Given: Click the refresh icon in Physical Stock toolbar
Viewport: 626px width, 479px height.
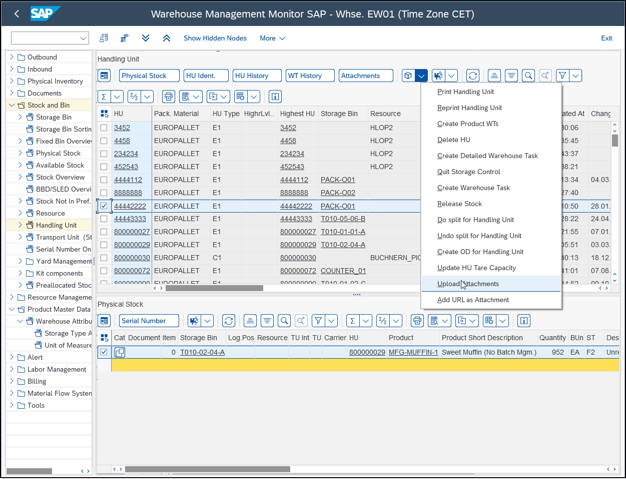Looking at the screenshot, I should pyautogui.click(x=228, y=321).
